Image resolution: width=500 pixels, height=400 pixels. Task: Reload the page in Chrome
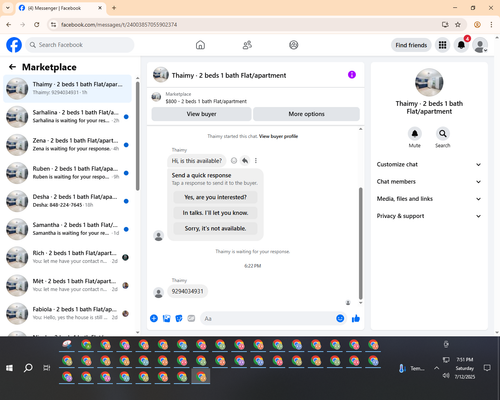tap(37, 25)
